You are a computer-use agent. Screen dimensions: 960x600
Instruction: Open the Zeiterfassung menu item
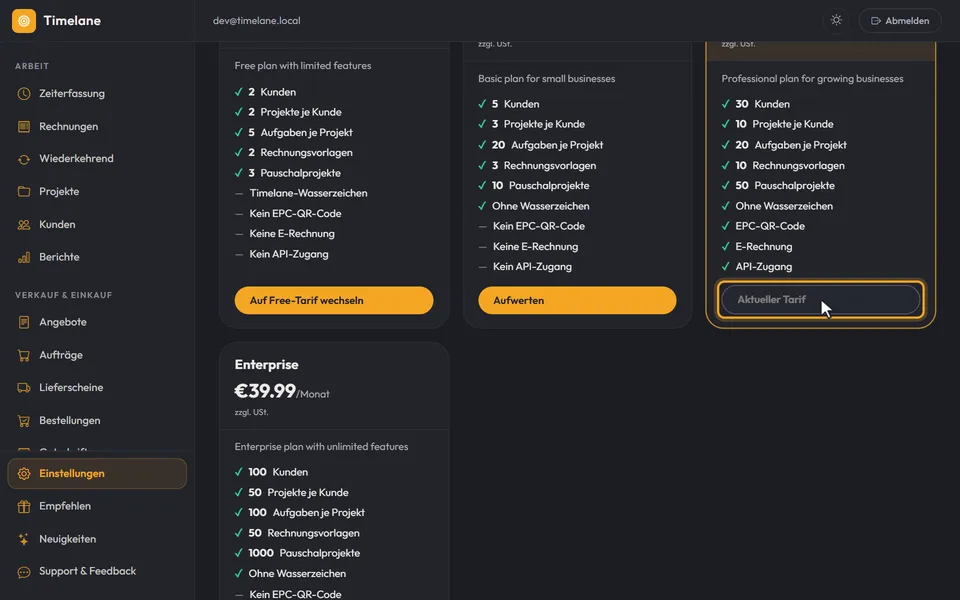[x=97, y=94]
